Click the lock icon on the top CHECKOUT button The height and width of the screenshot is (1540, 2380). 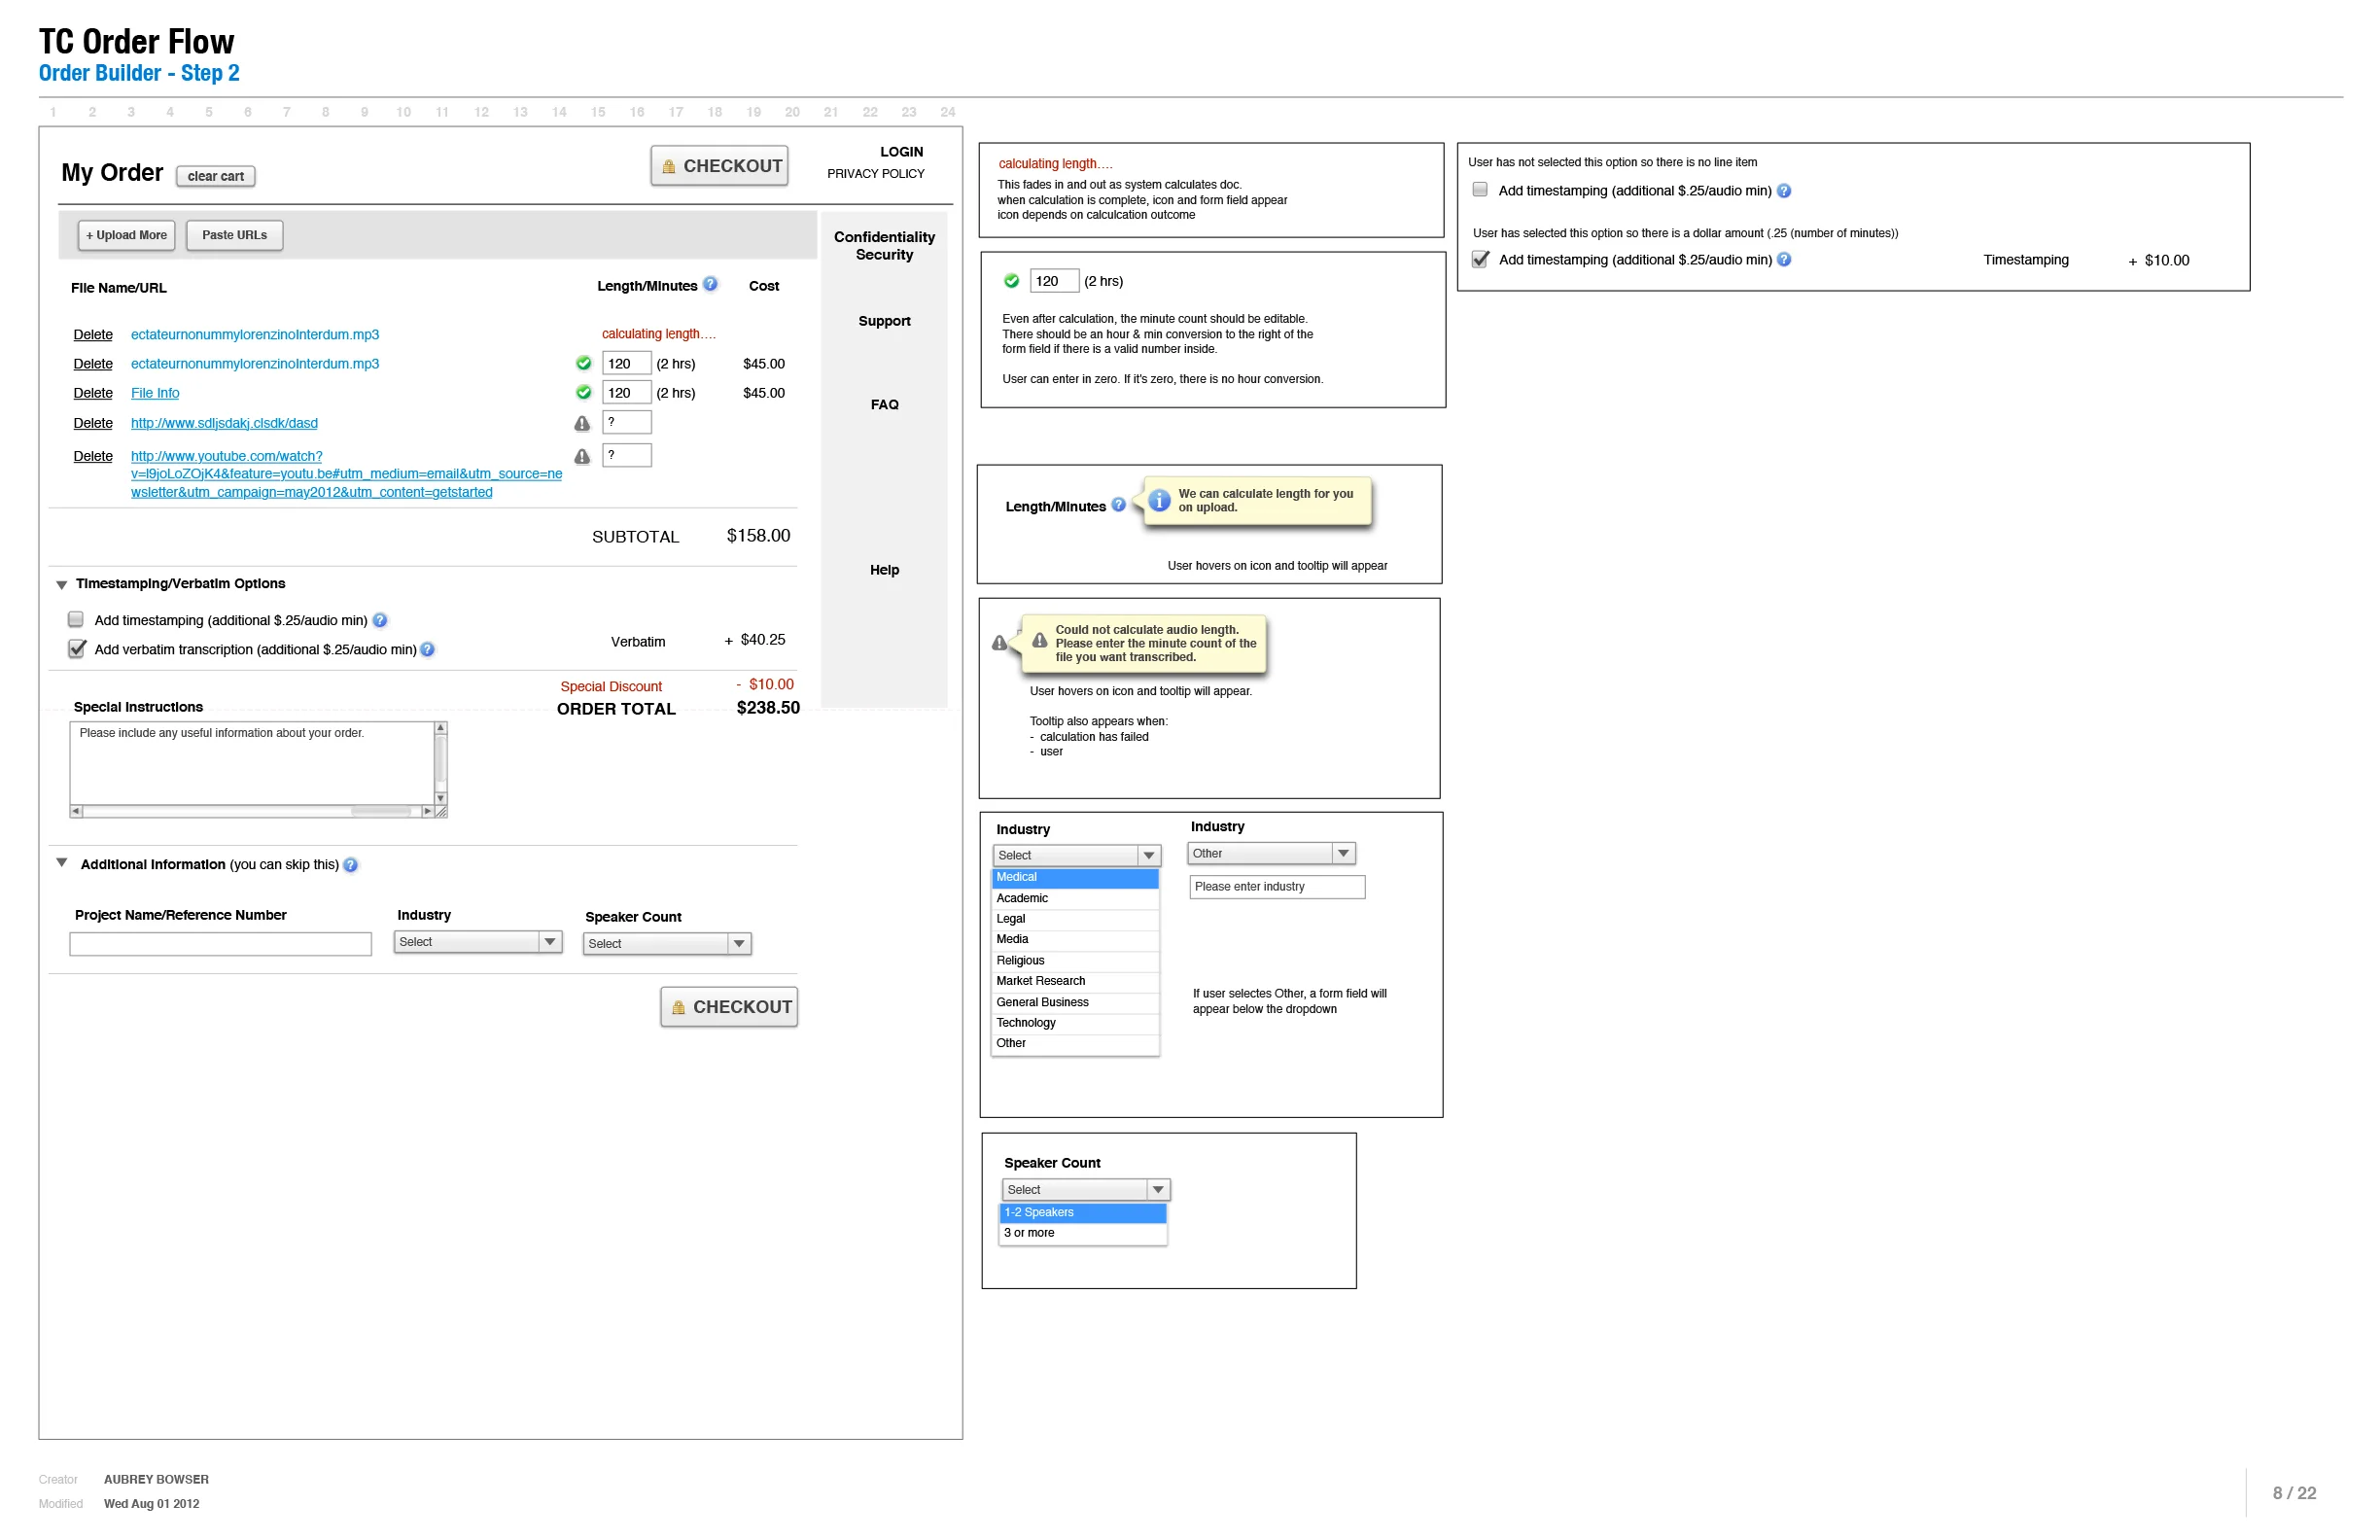(x=668, y=165)
